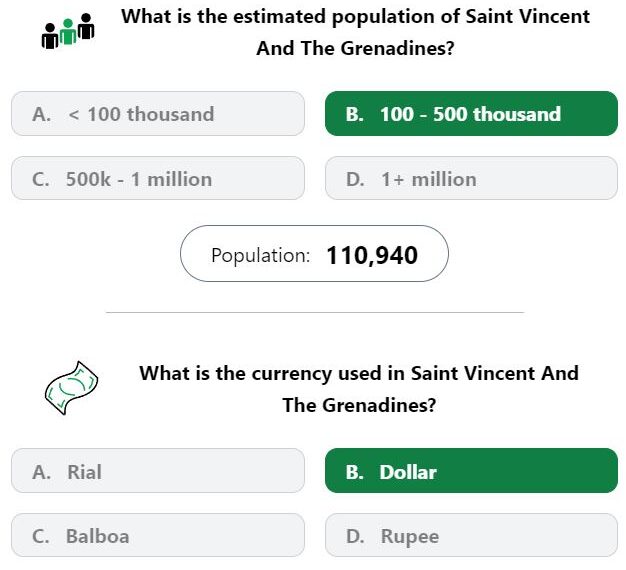The width and height of the screenshot is (626, 570).
Task: Click the green person figure in population icon
Action: (x=68, y=32)
